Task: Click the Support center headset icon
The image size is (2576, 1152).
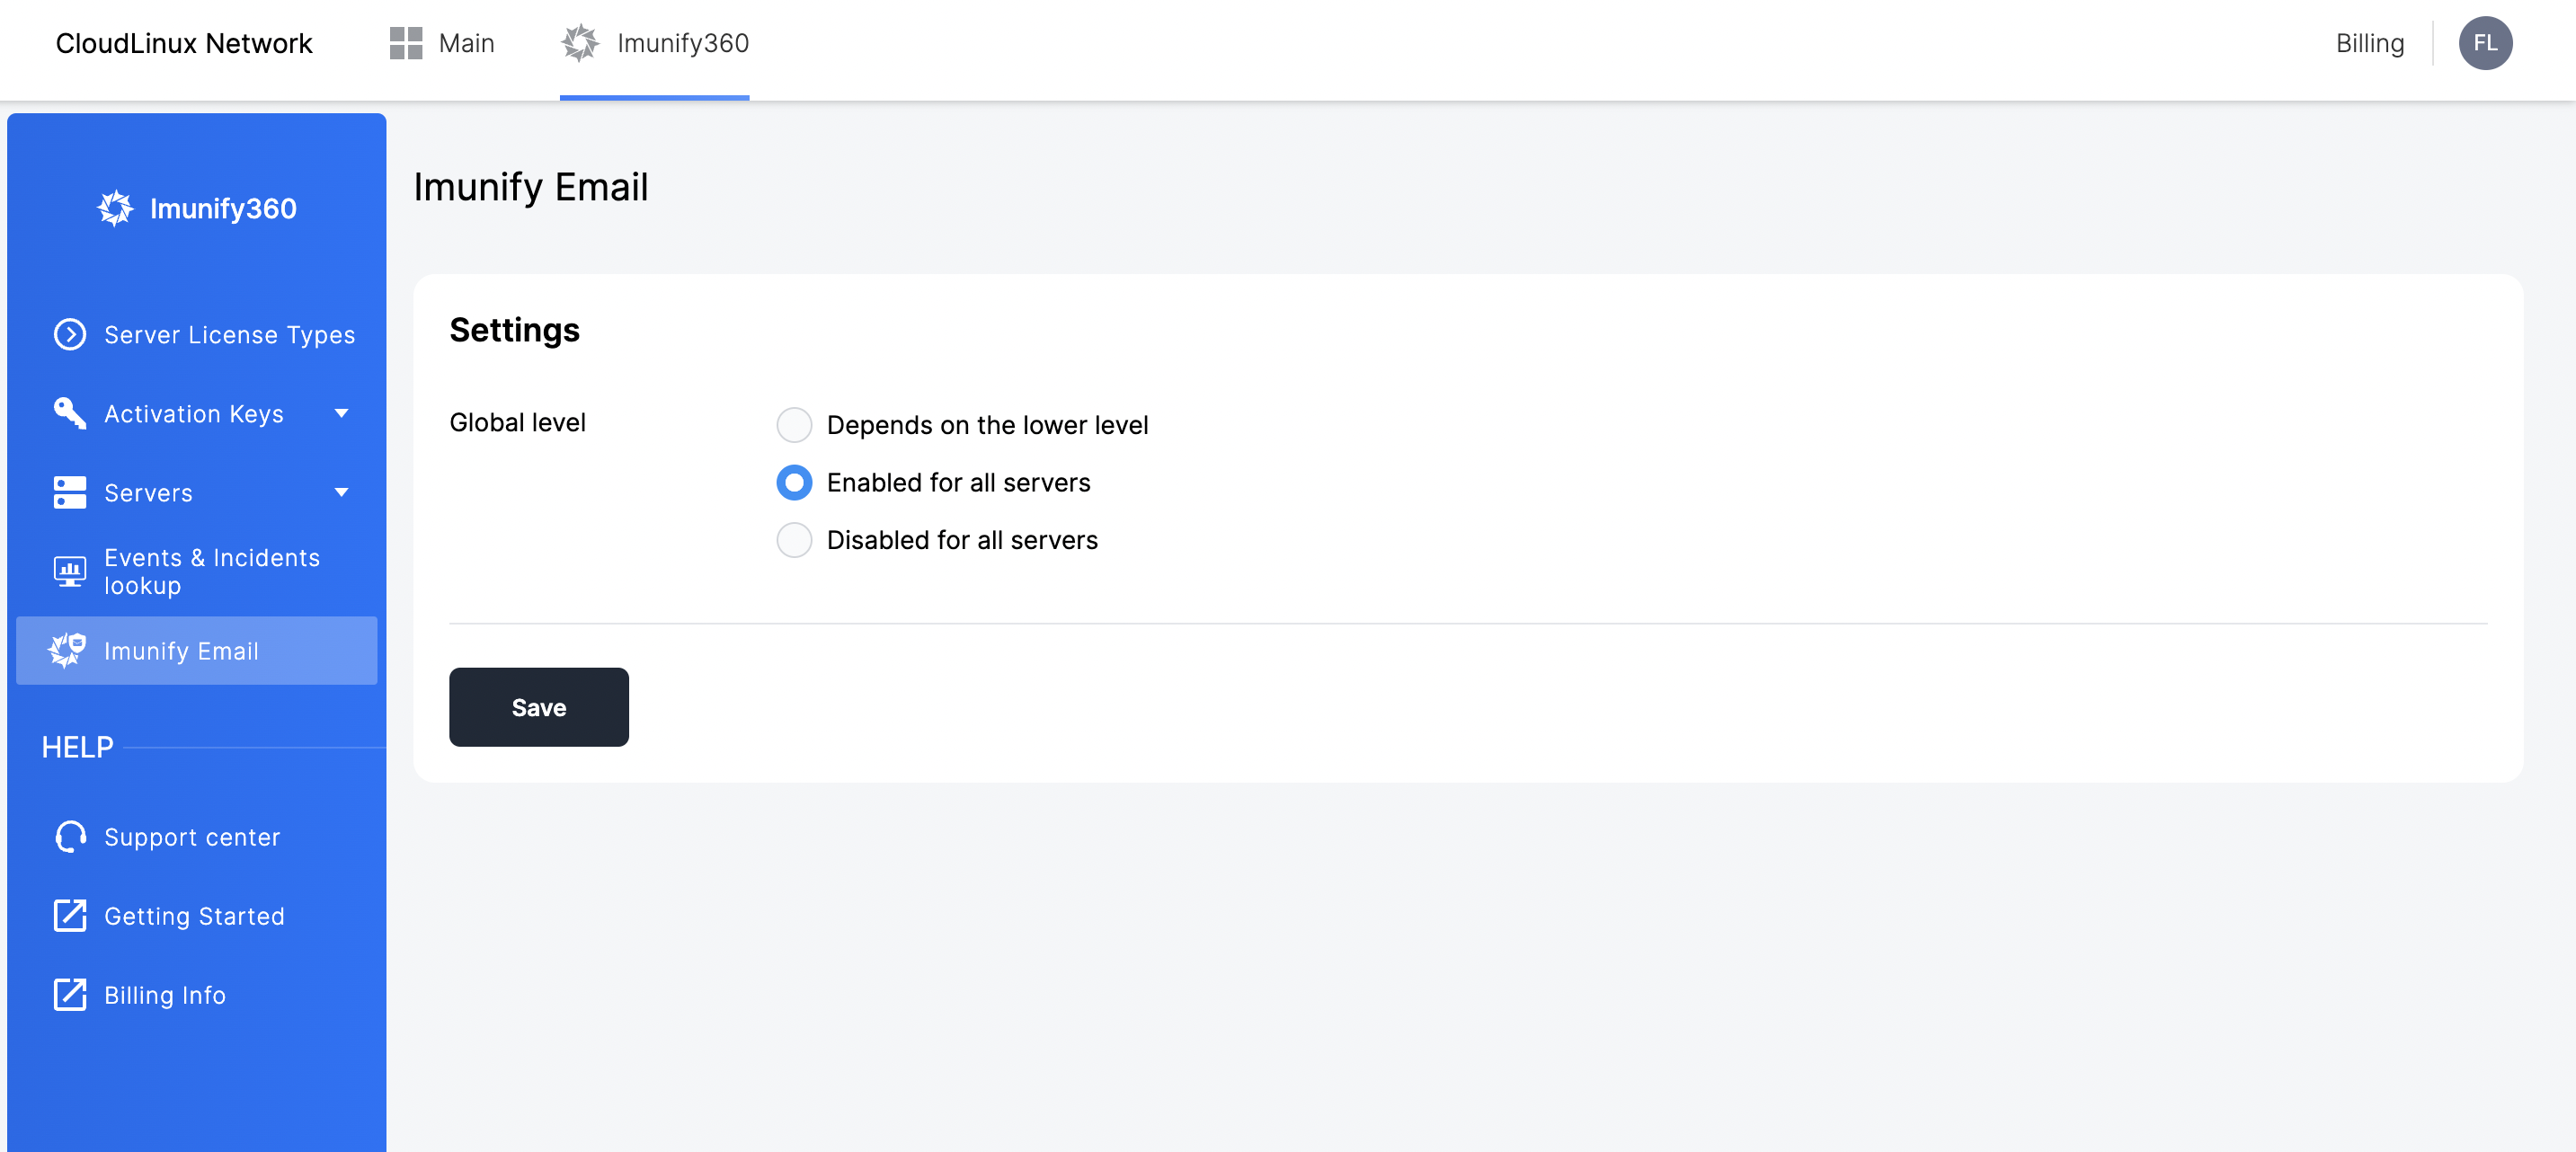Action: click(69, 837)
